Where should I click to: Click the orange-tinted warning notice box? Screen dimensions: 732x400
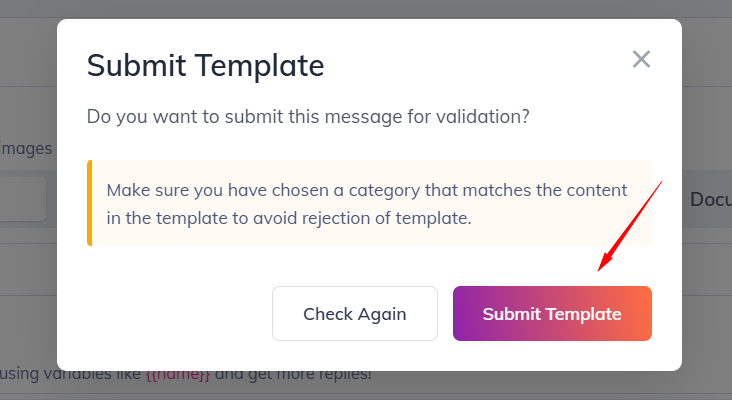(x=370, y=203)
